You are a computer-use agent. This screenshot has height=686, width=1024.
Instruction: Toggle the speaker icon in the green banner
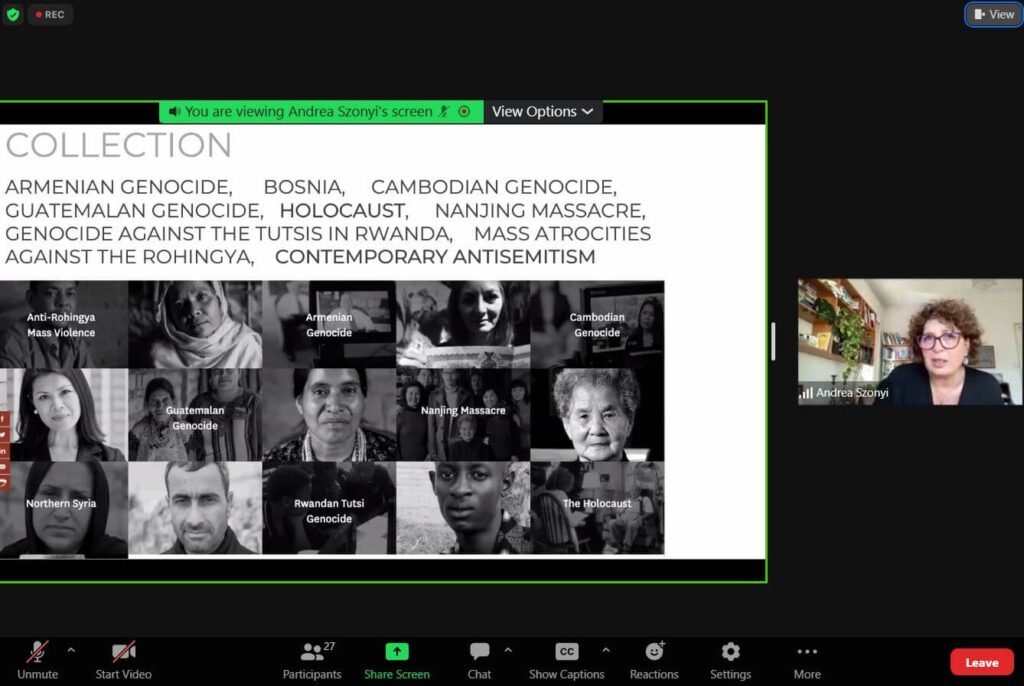point(172,111)
